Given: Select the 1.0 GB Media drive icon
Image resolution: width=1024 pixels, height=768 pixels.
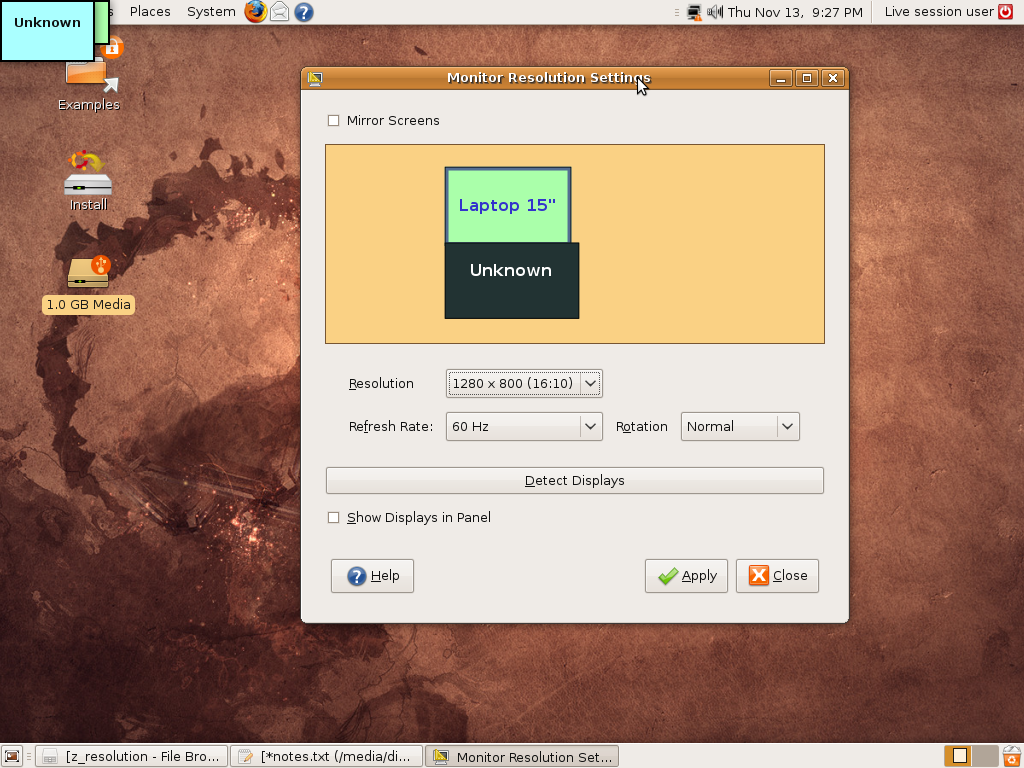Looking at the screenshot, I should click(x=88, y=274).
